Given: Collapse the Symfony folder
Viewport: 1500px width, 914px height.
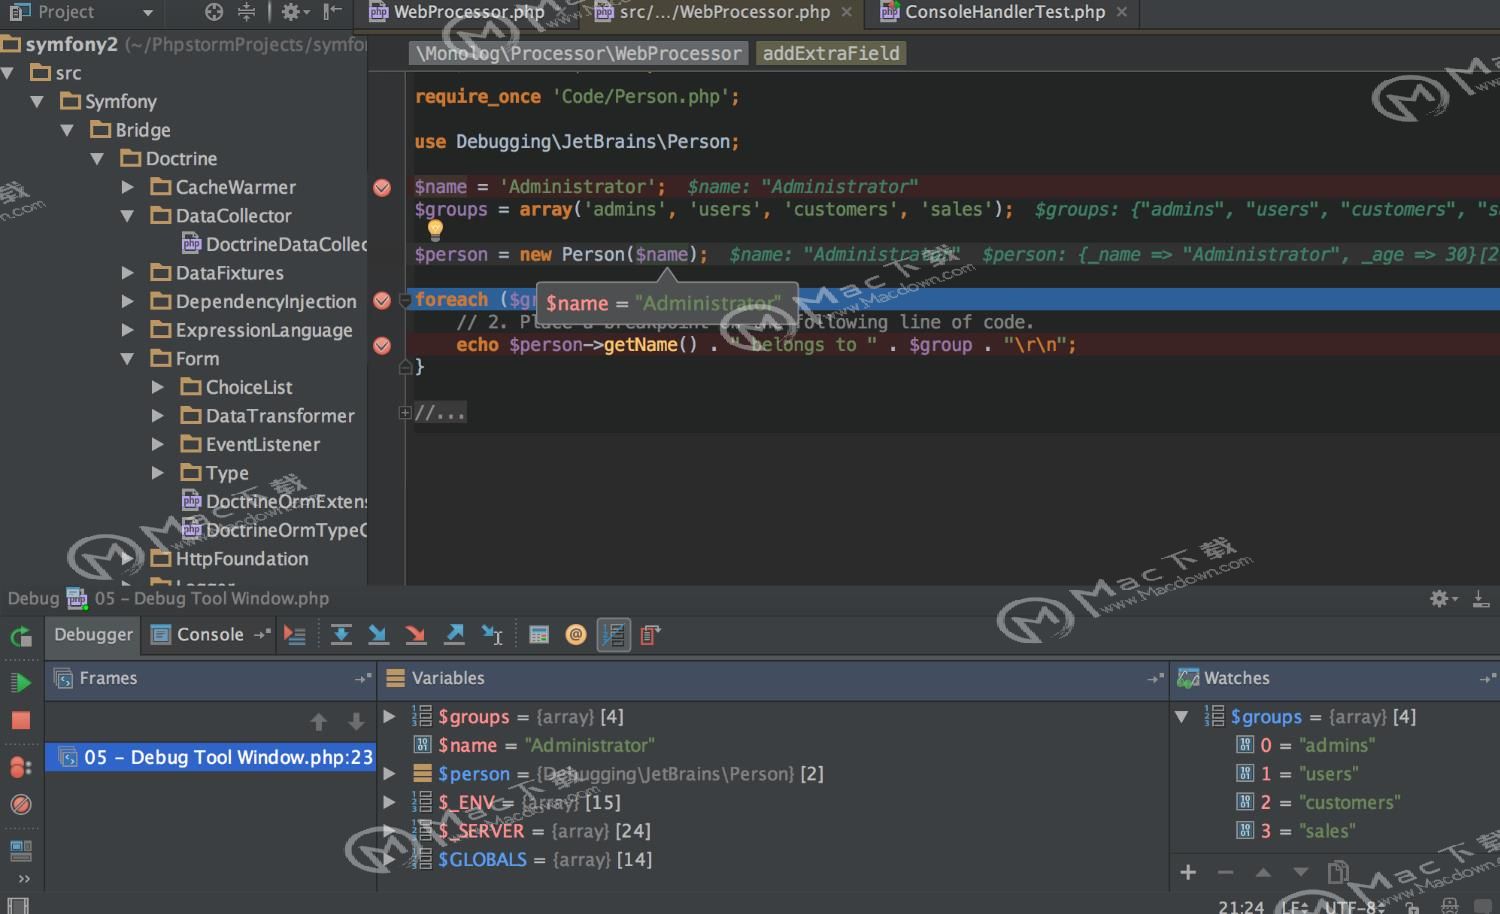Looking at the screenshot, I should tap(37, 102).
